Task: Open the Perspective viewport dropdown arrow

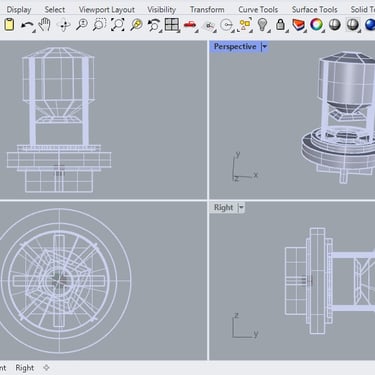Action: click(x=265, y=47)
